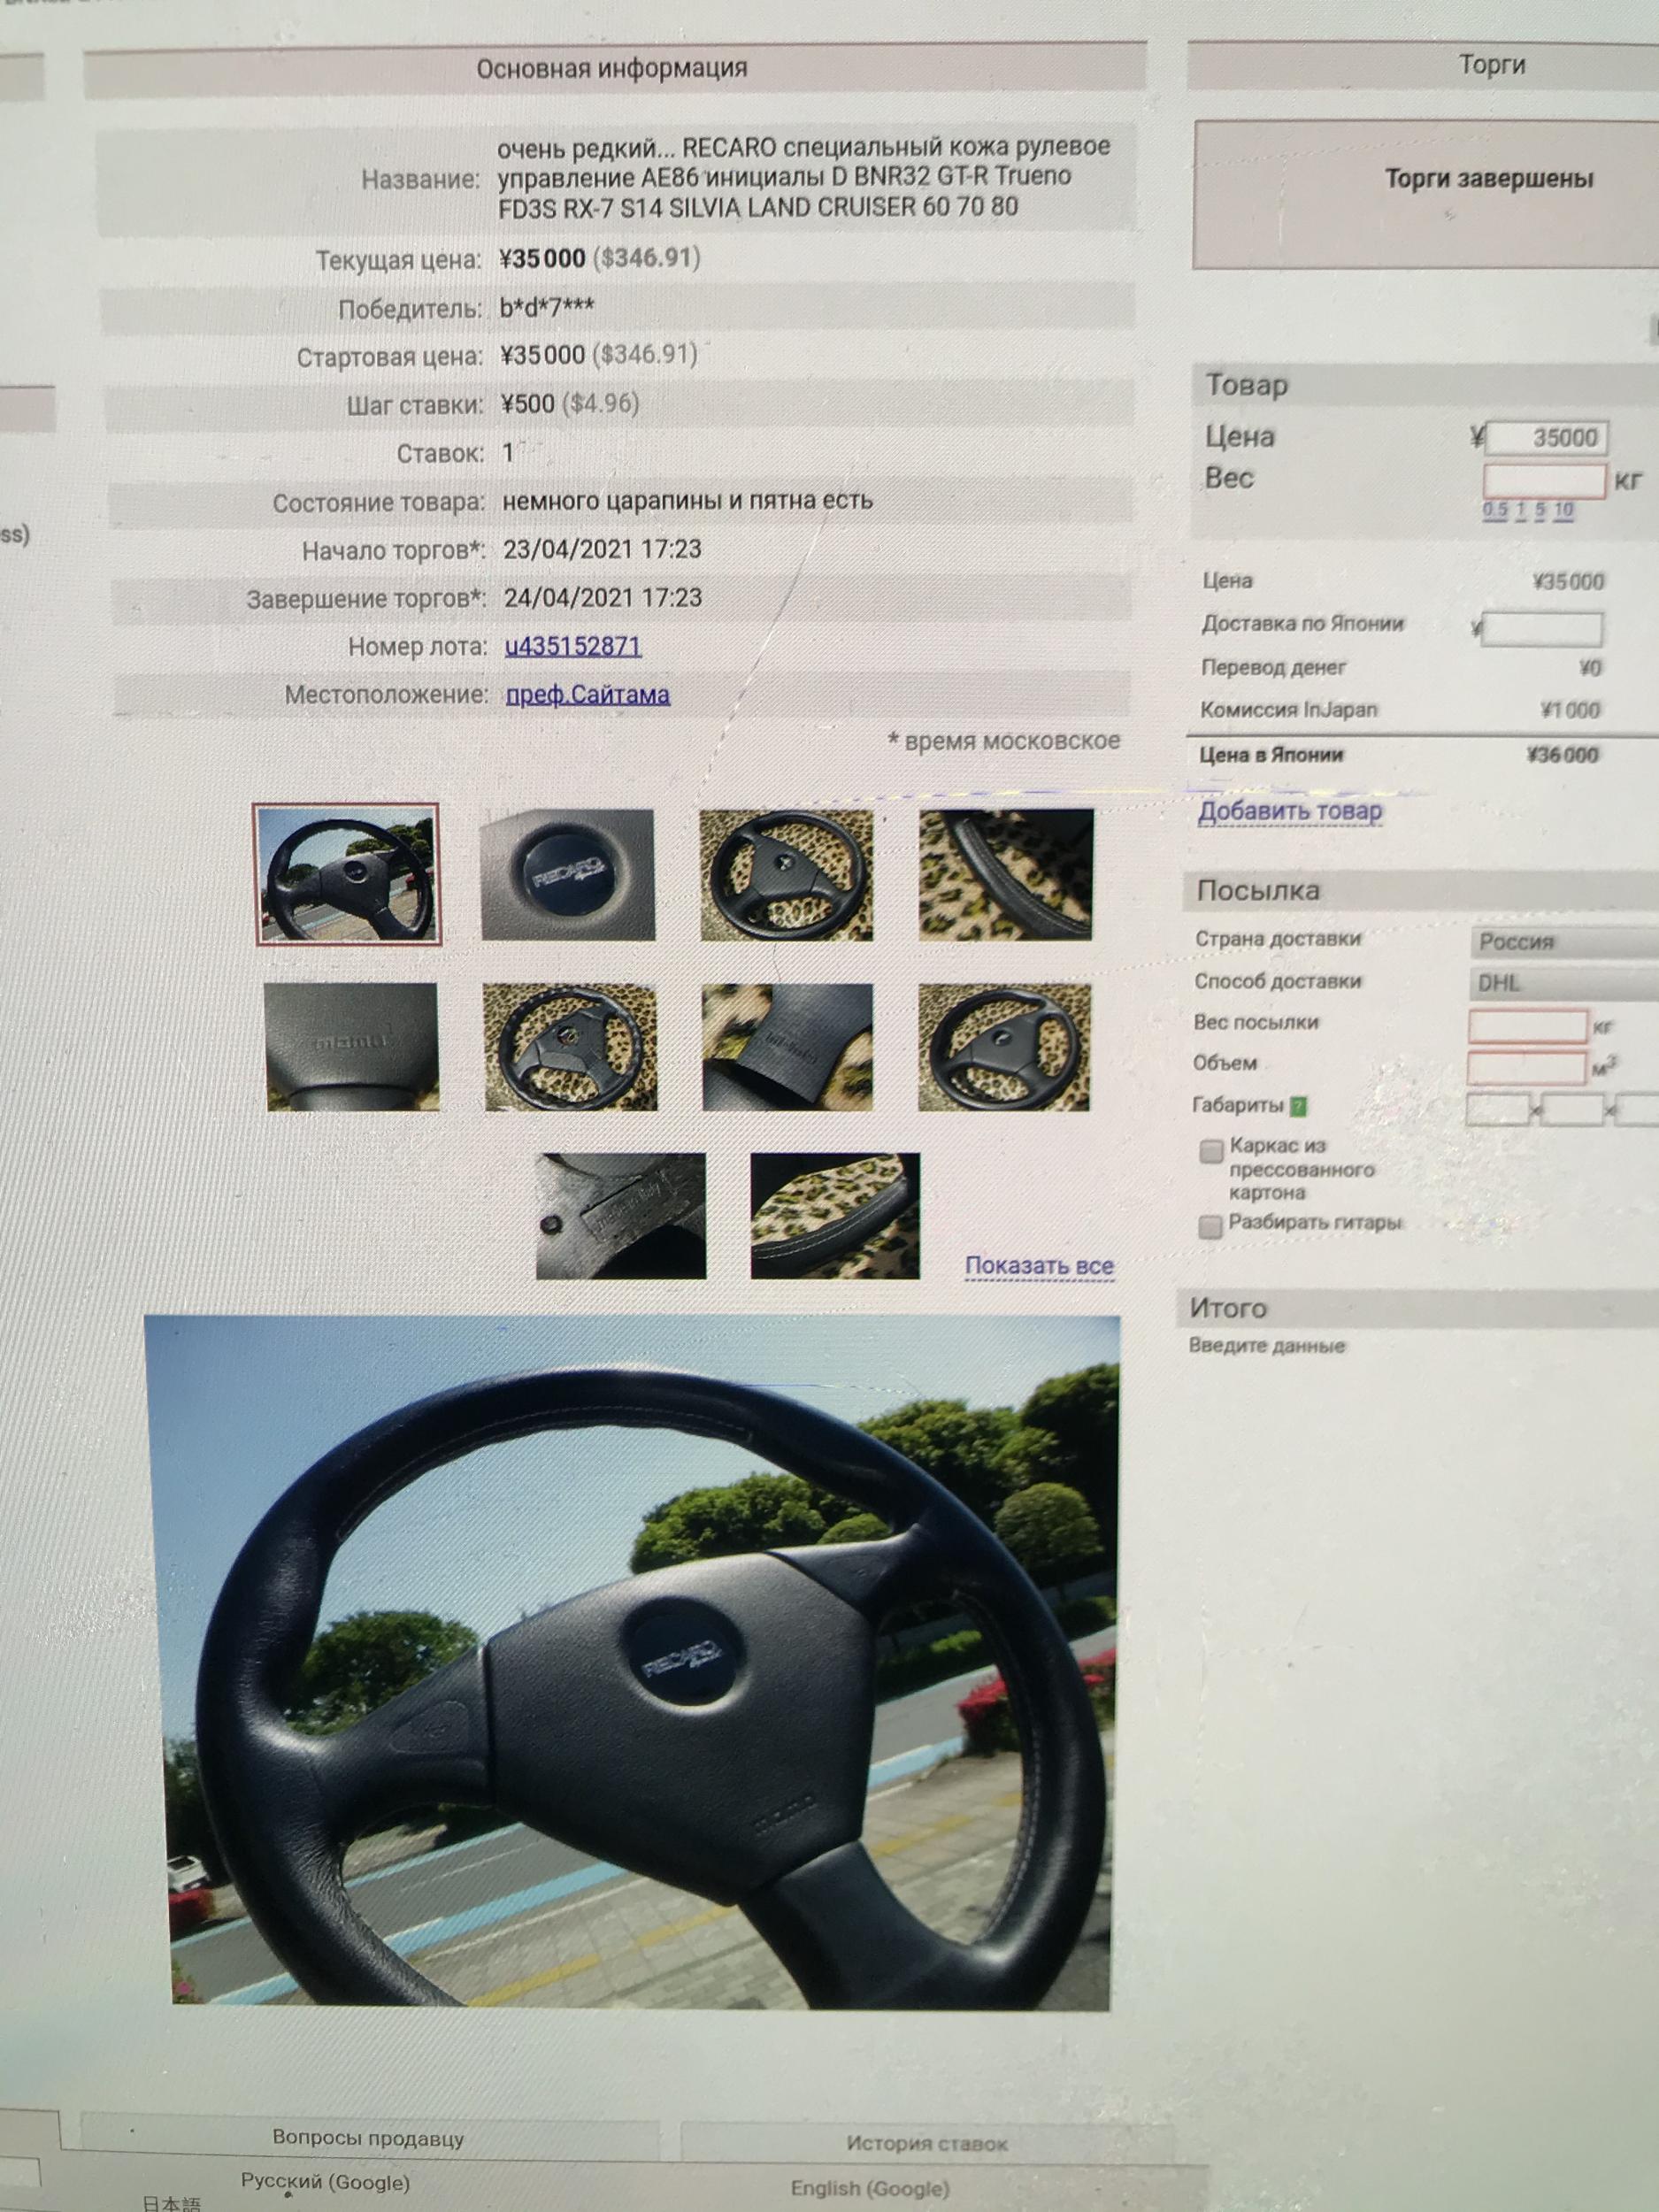Focus the second Габариты dimension field
The image size is (1659, 2212).
click(1572, 1111)
